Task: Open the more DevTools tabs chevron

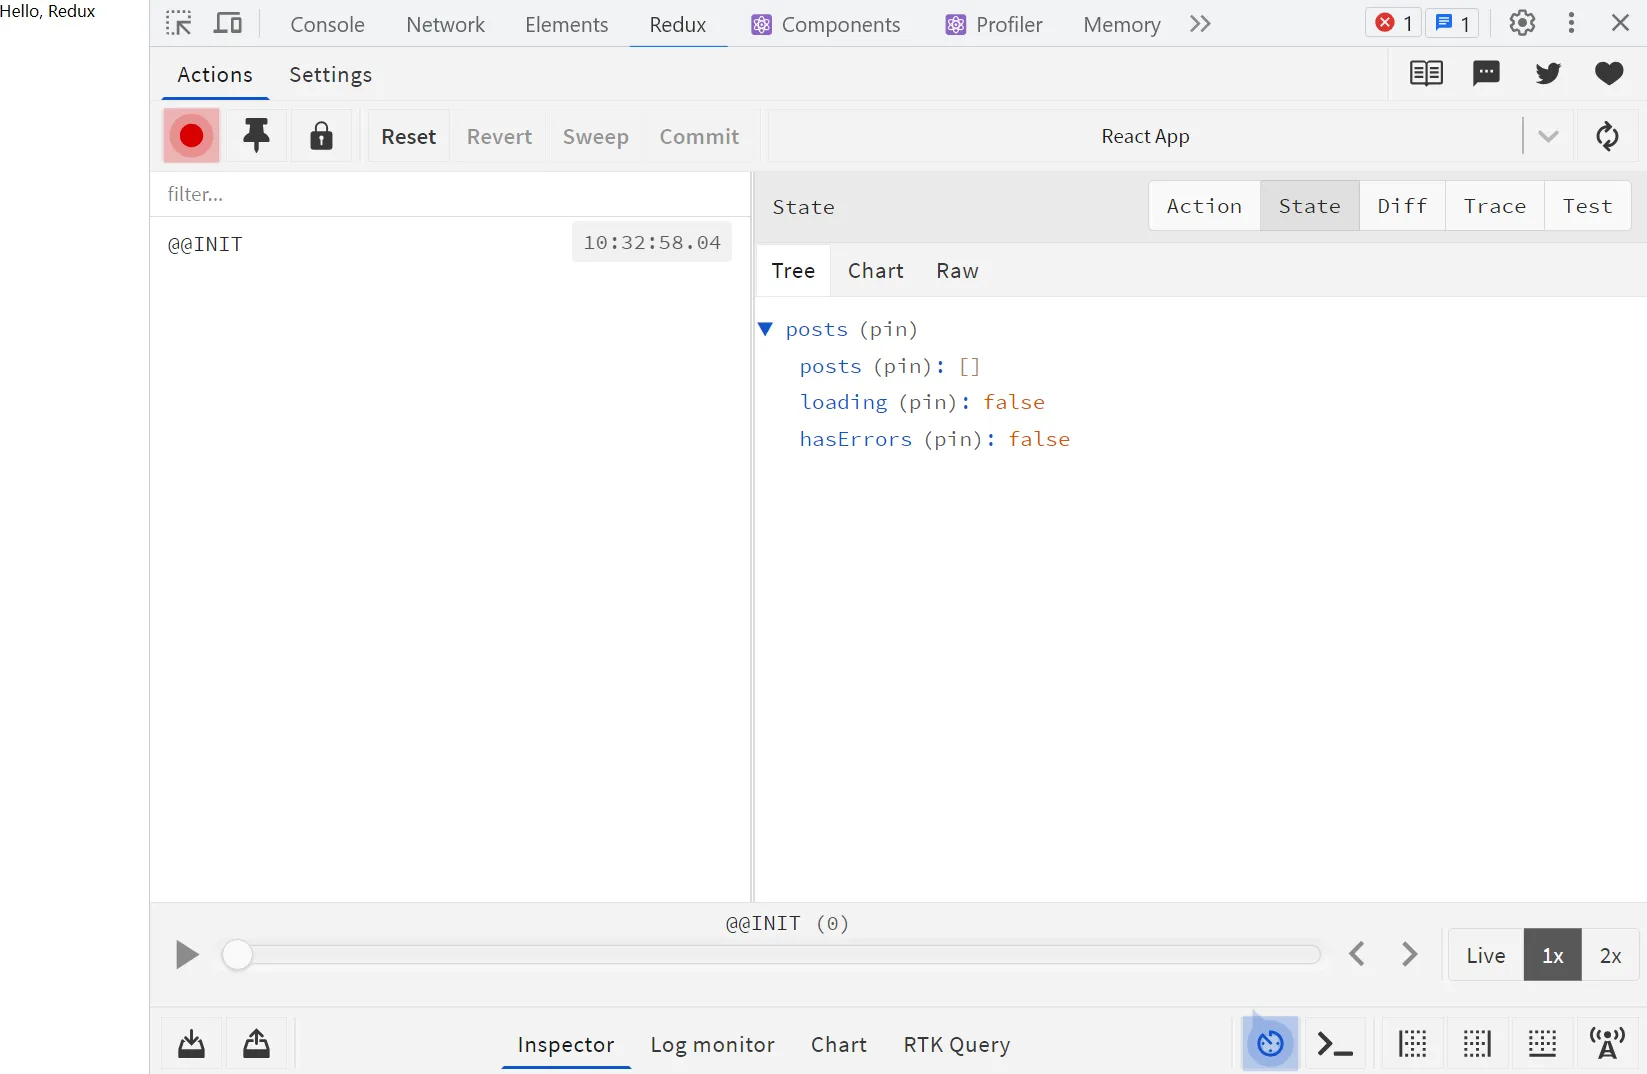Action: (x=1200, y=23)
